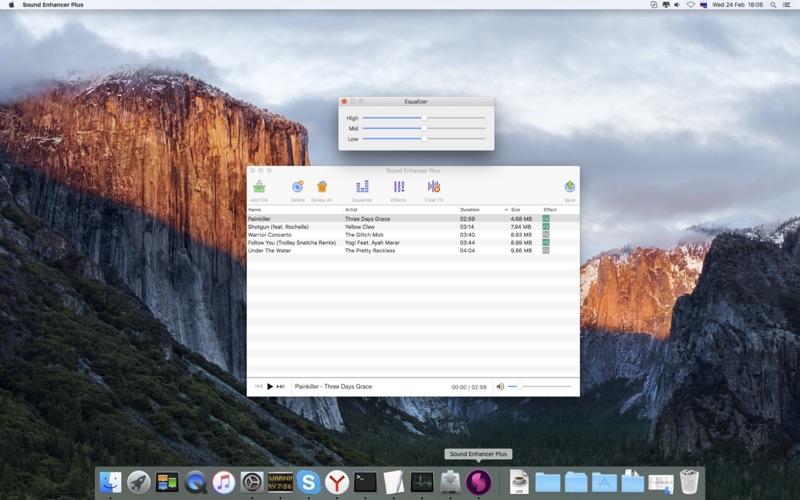The width and height of the screenshot is (800, 500).
Task: Toggle the FX effect icon for Follow You row
Action: tap(546, 242)
